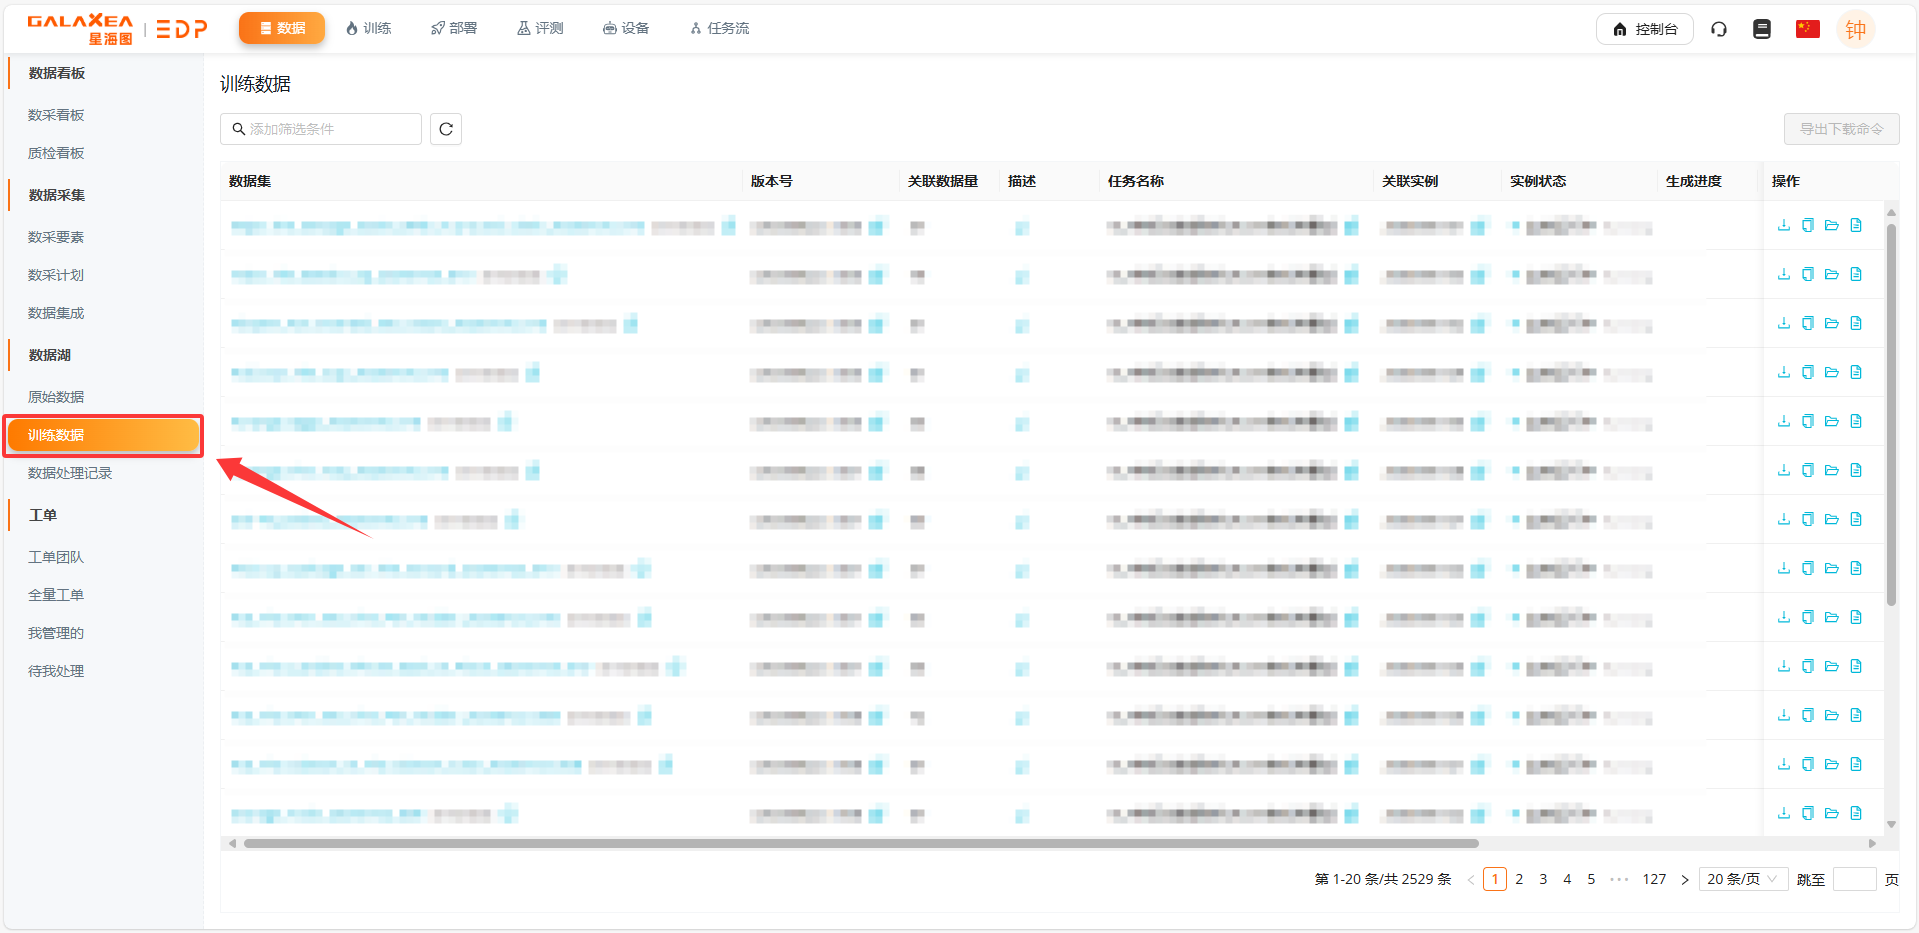Click the Chinese flag language icon
The height and width of the screenshot is (933, 1919).
1807,29
